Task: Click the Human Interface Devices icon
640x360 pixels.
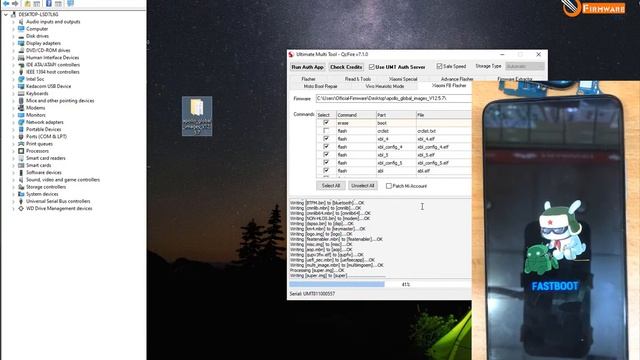Action: 21,58
